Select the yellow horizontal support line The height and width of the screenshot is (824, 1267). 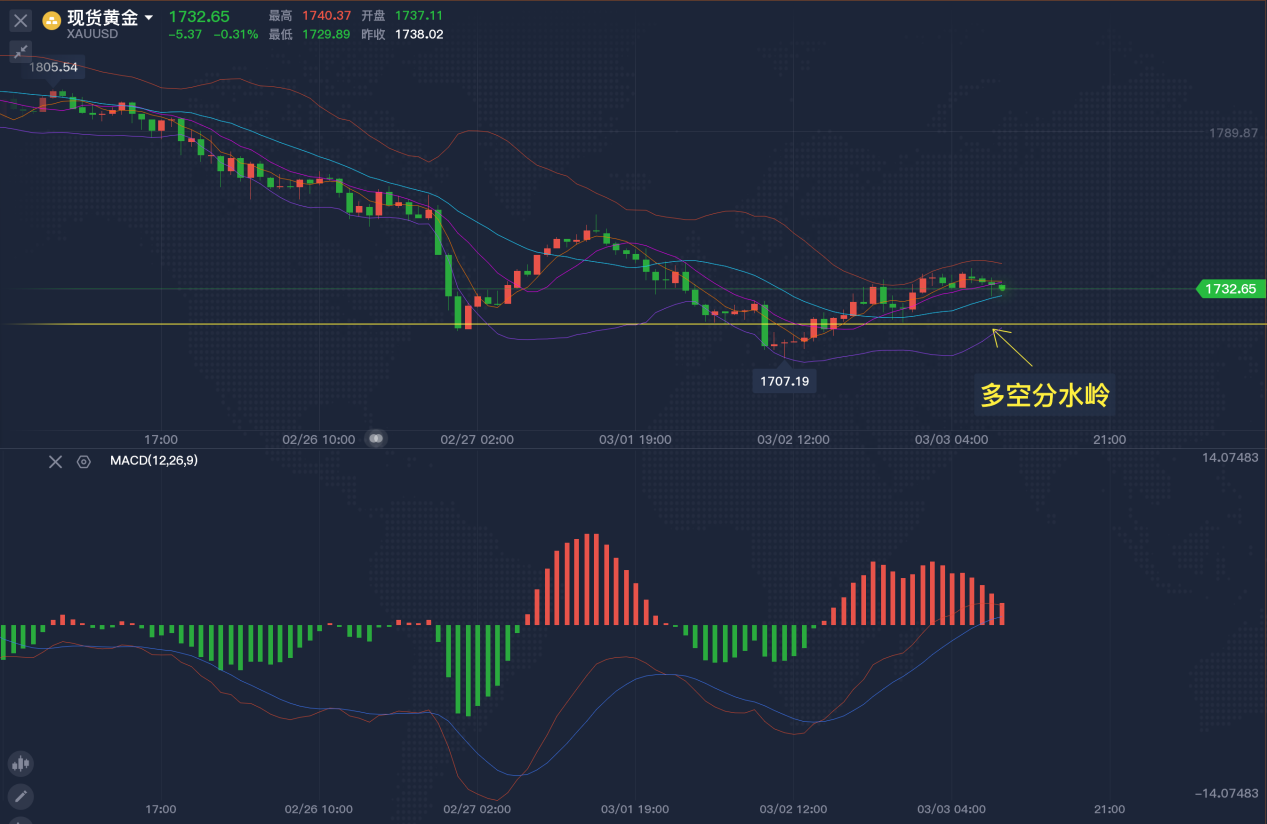[600, 324]
